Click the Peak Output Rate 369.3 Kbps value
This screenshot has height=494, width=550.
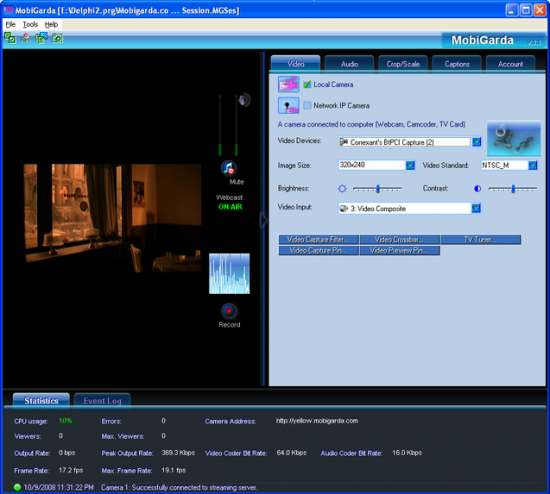click(x=178, y=453)
